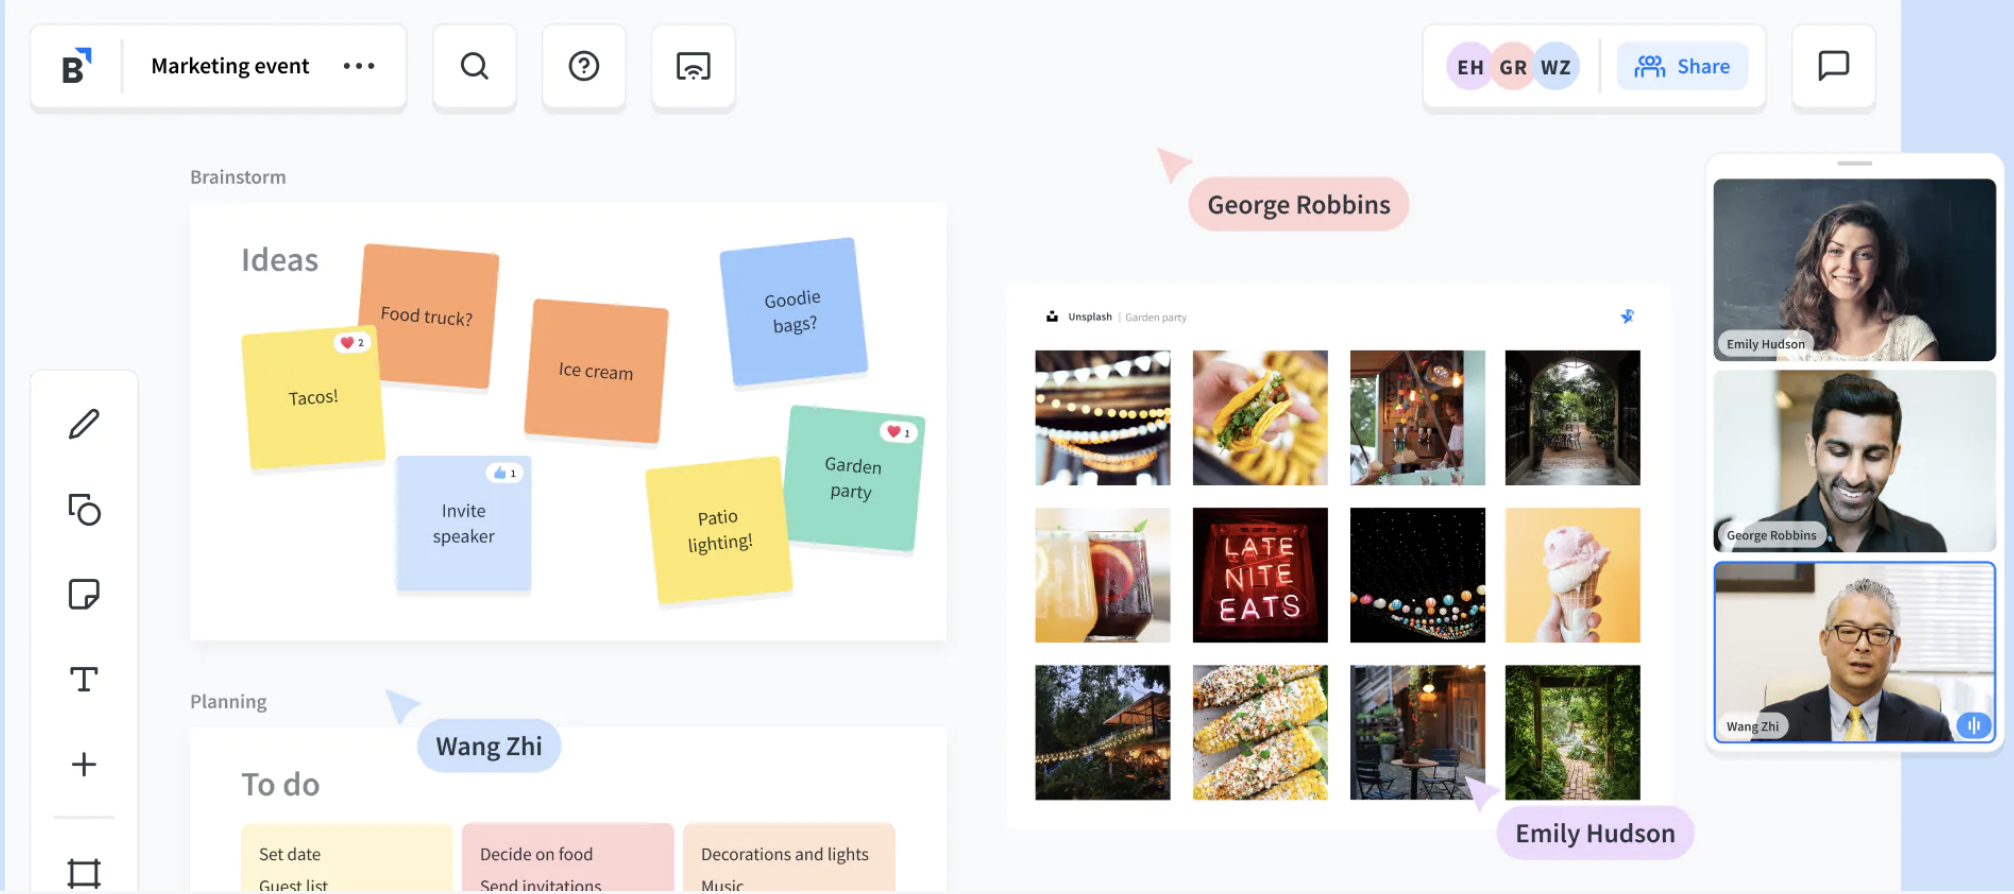This screenshot has height=894, width=2014.
Task: Select the text tool
Action: (84, 680)
